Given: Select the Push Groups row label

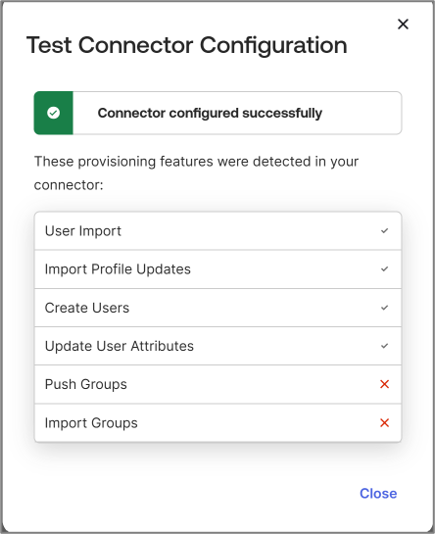Looking at the screenshot, I should (86, 384).
